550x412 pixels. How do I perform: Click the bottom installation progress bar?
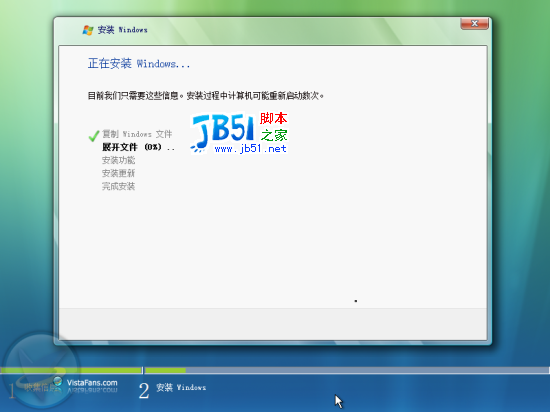pos(275,370)
